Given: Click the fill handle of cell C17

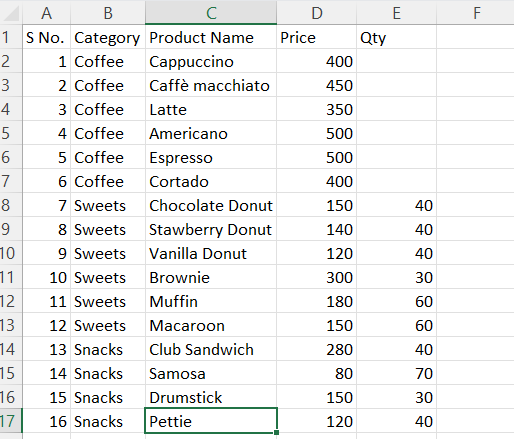Looking at the screenshot, I should tap(276, 432).
